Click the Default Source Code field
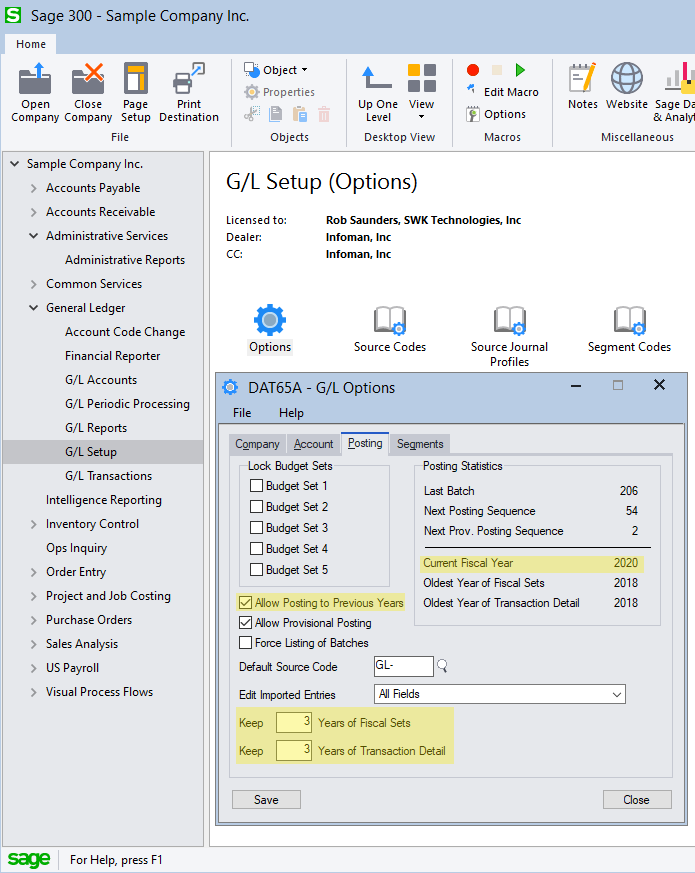This screenshot has width=695, height=873. [403, 666]
